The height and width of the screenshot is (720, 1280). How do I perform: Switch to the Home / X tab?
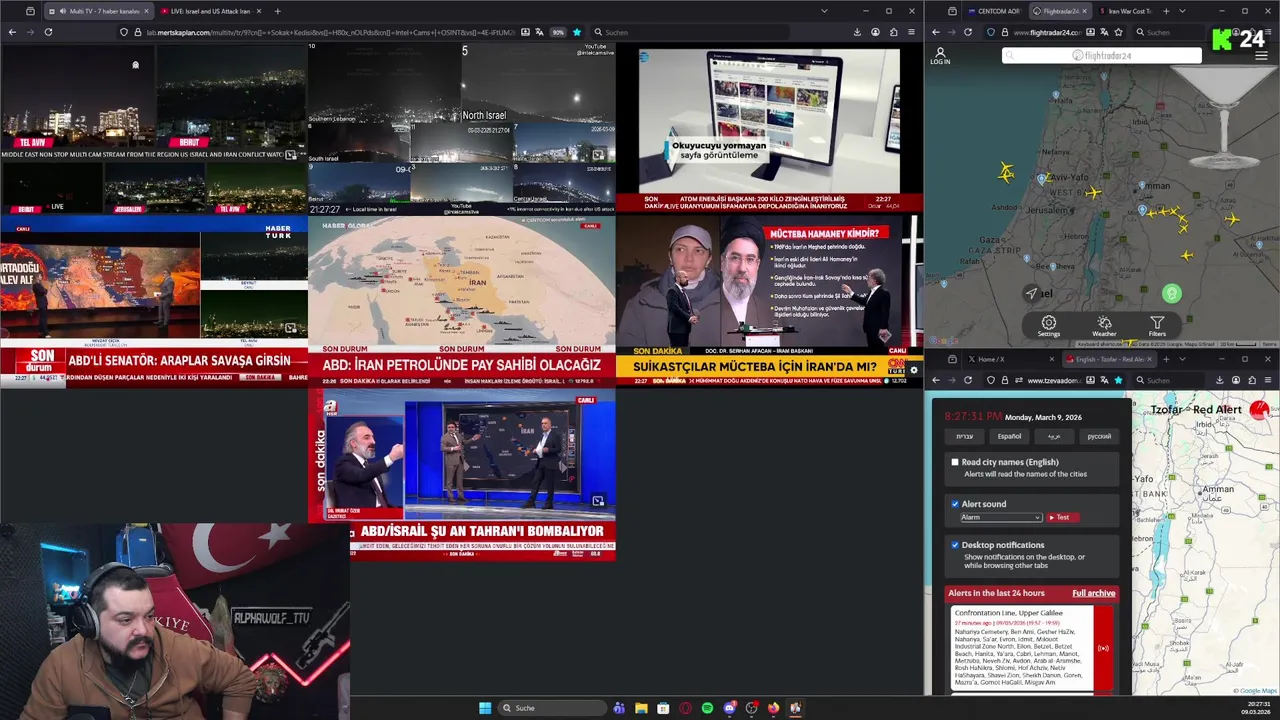click(1009, 359)
